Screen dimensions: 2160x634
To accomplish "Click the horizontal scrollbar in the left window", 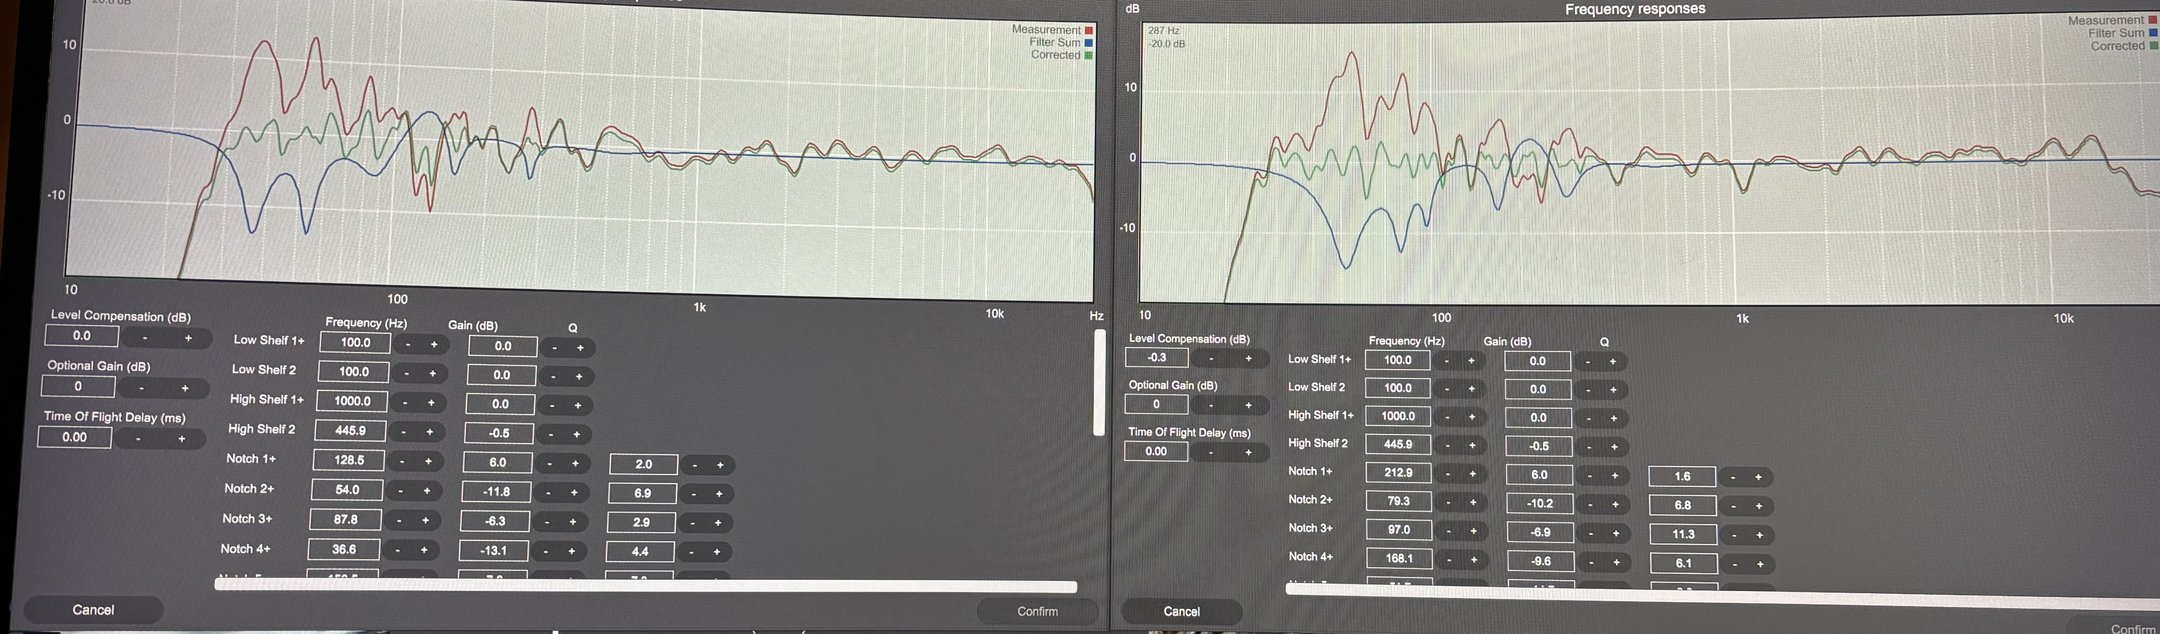I will 646,586.
